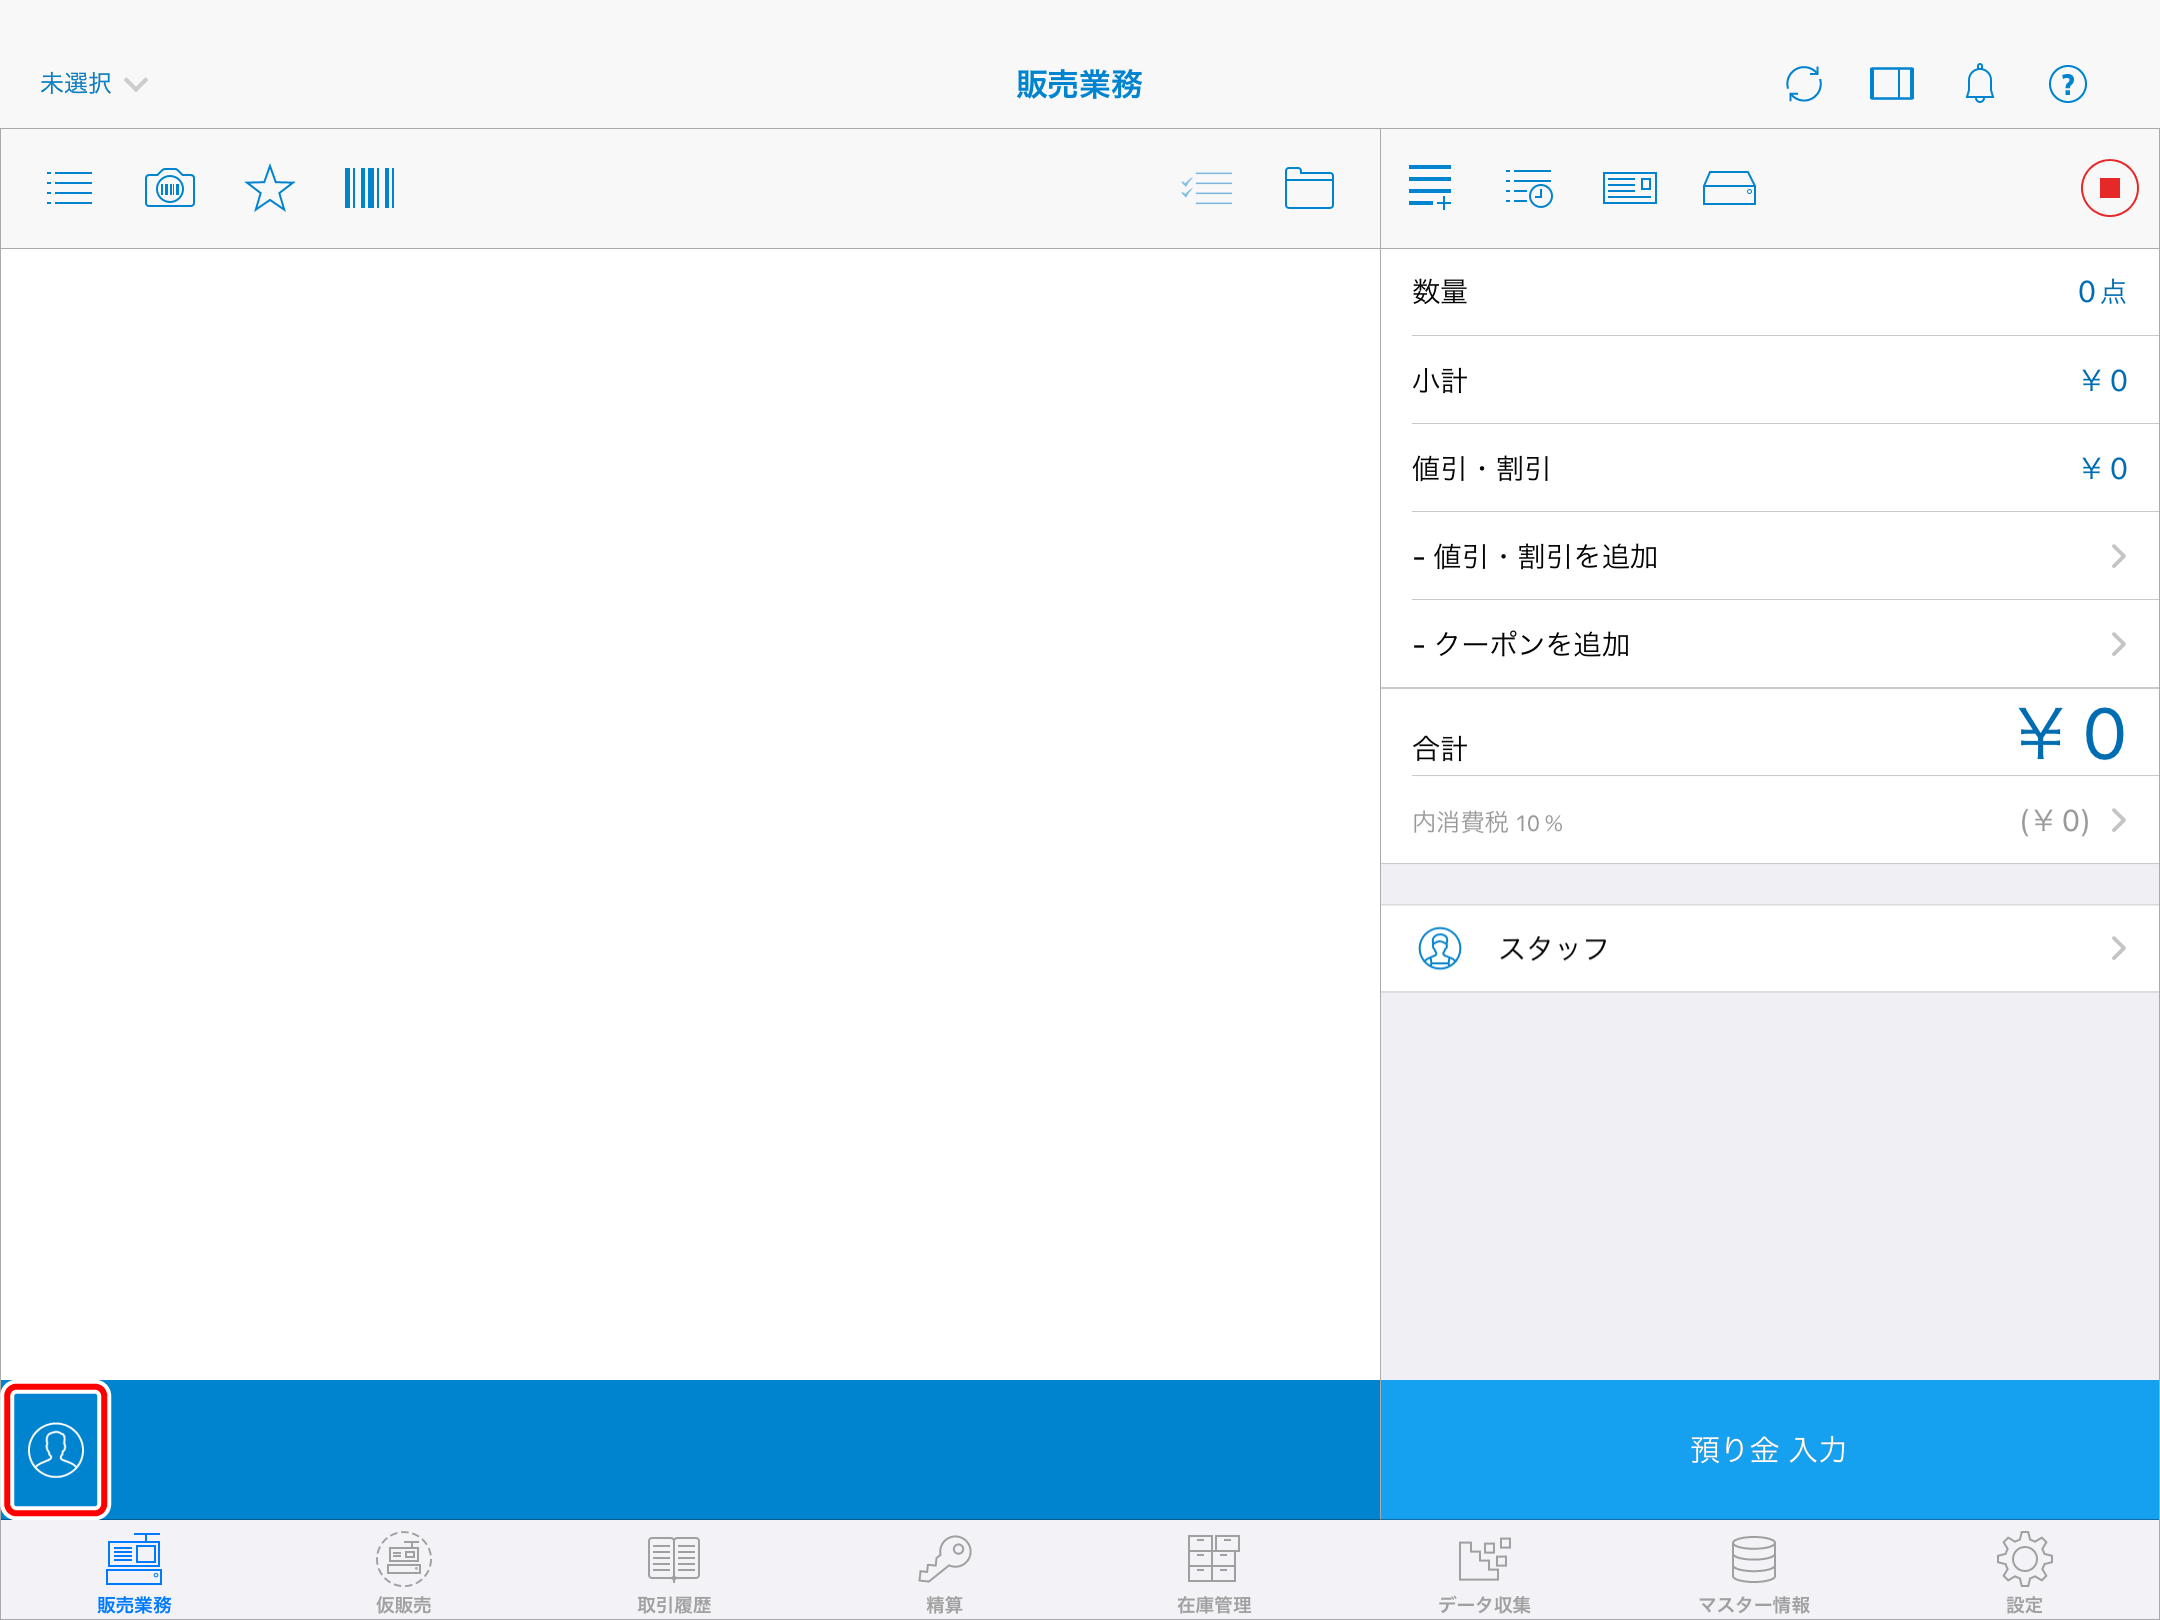The height and width of the screenshot is (1620, 2160).
Task: Open the スタッフ selection row
Action: [x=1770, y=948]
